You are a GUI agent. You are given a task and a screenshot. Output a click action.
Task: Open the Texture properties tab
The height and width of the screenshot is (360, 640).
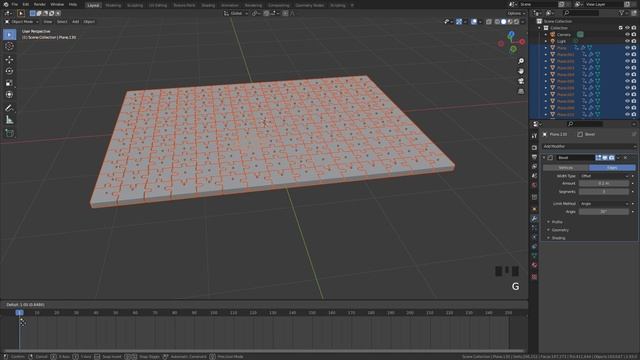coord(534,277)
